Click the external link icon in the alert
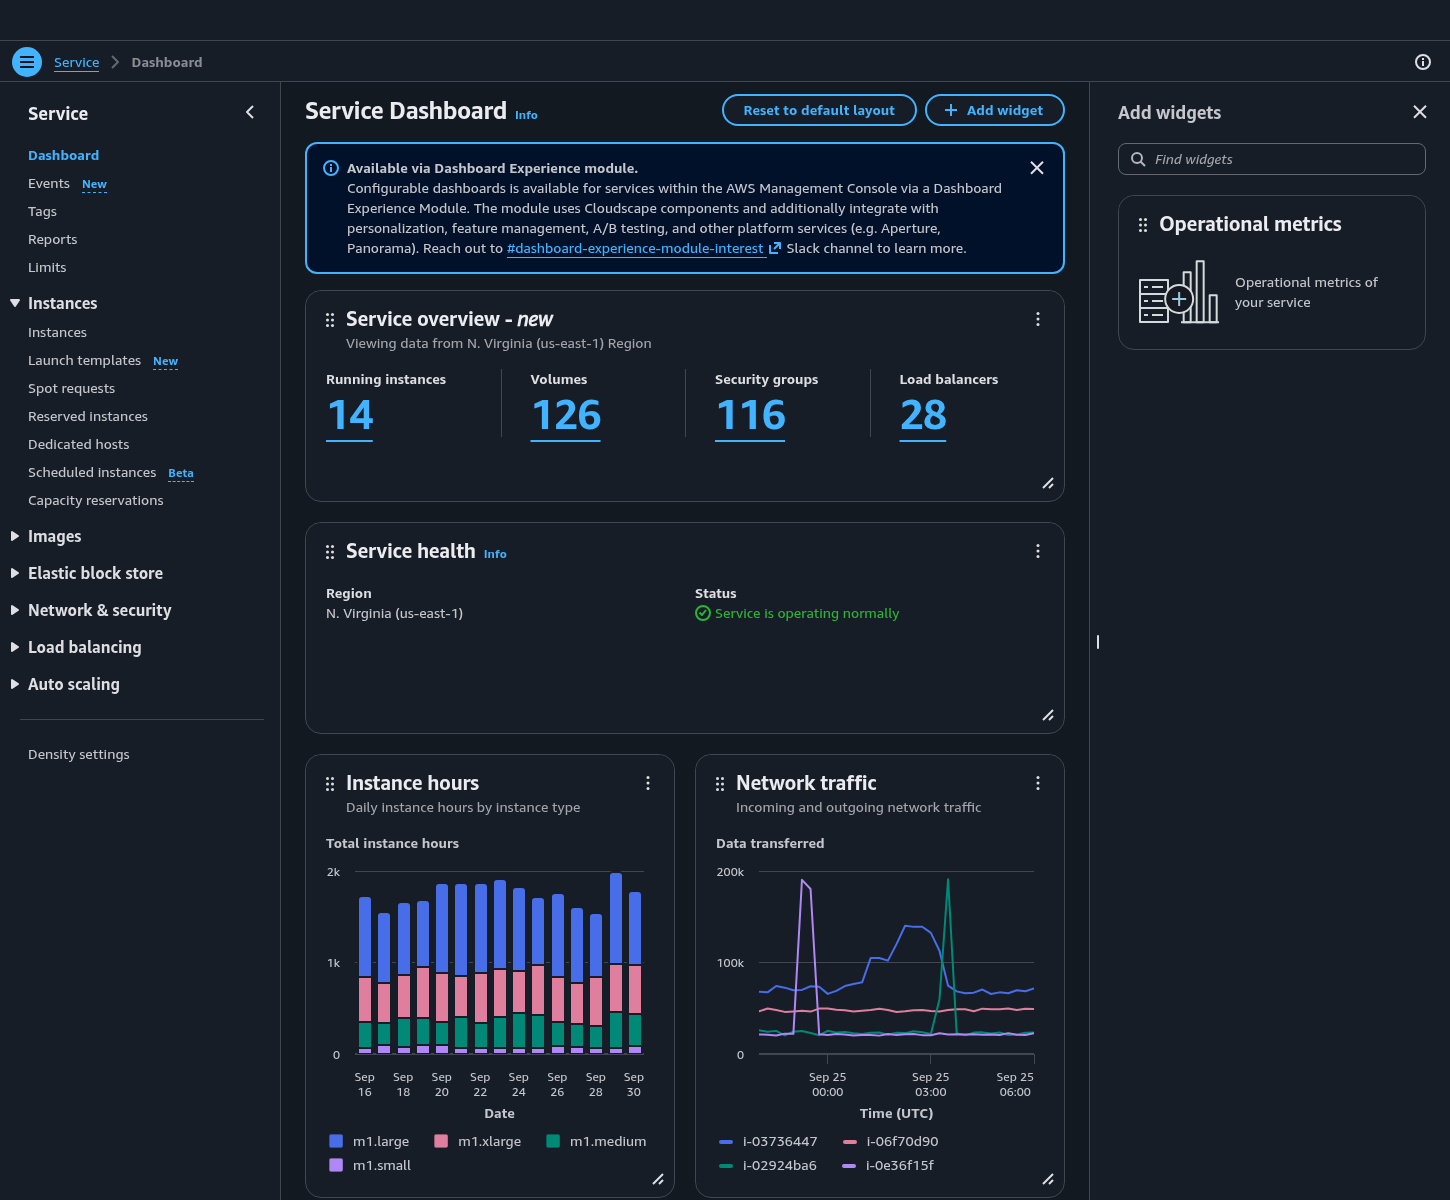The image size is (1450, 1200). tap(774, 248)
